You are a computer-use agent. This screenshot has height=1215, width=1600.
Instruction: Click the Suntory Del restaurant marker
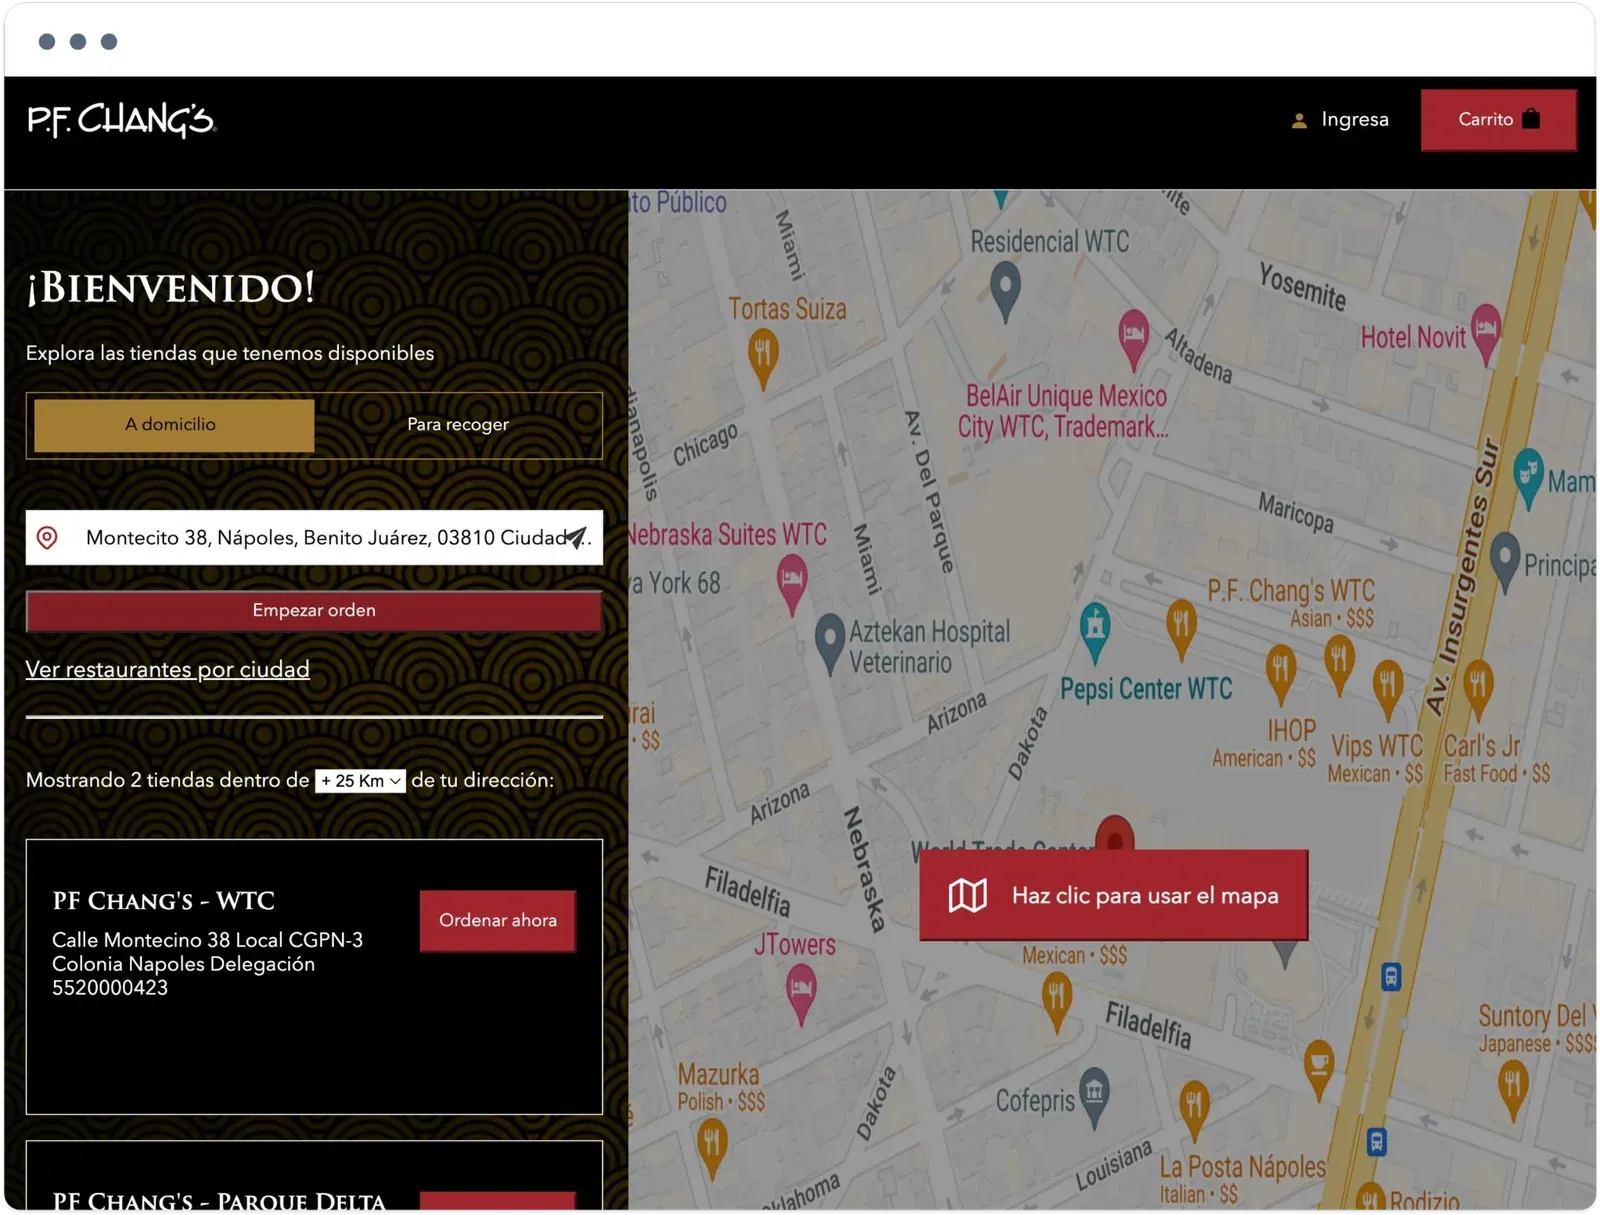(x=1513, y=1090)
